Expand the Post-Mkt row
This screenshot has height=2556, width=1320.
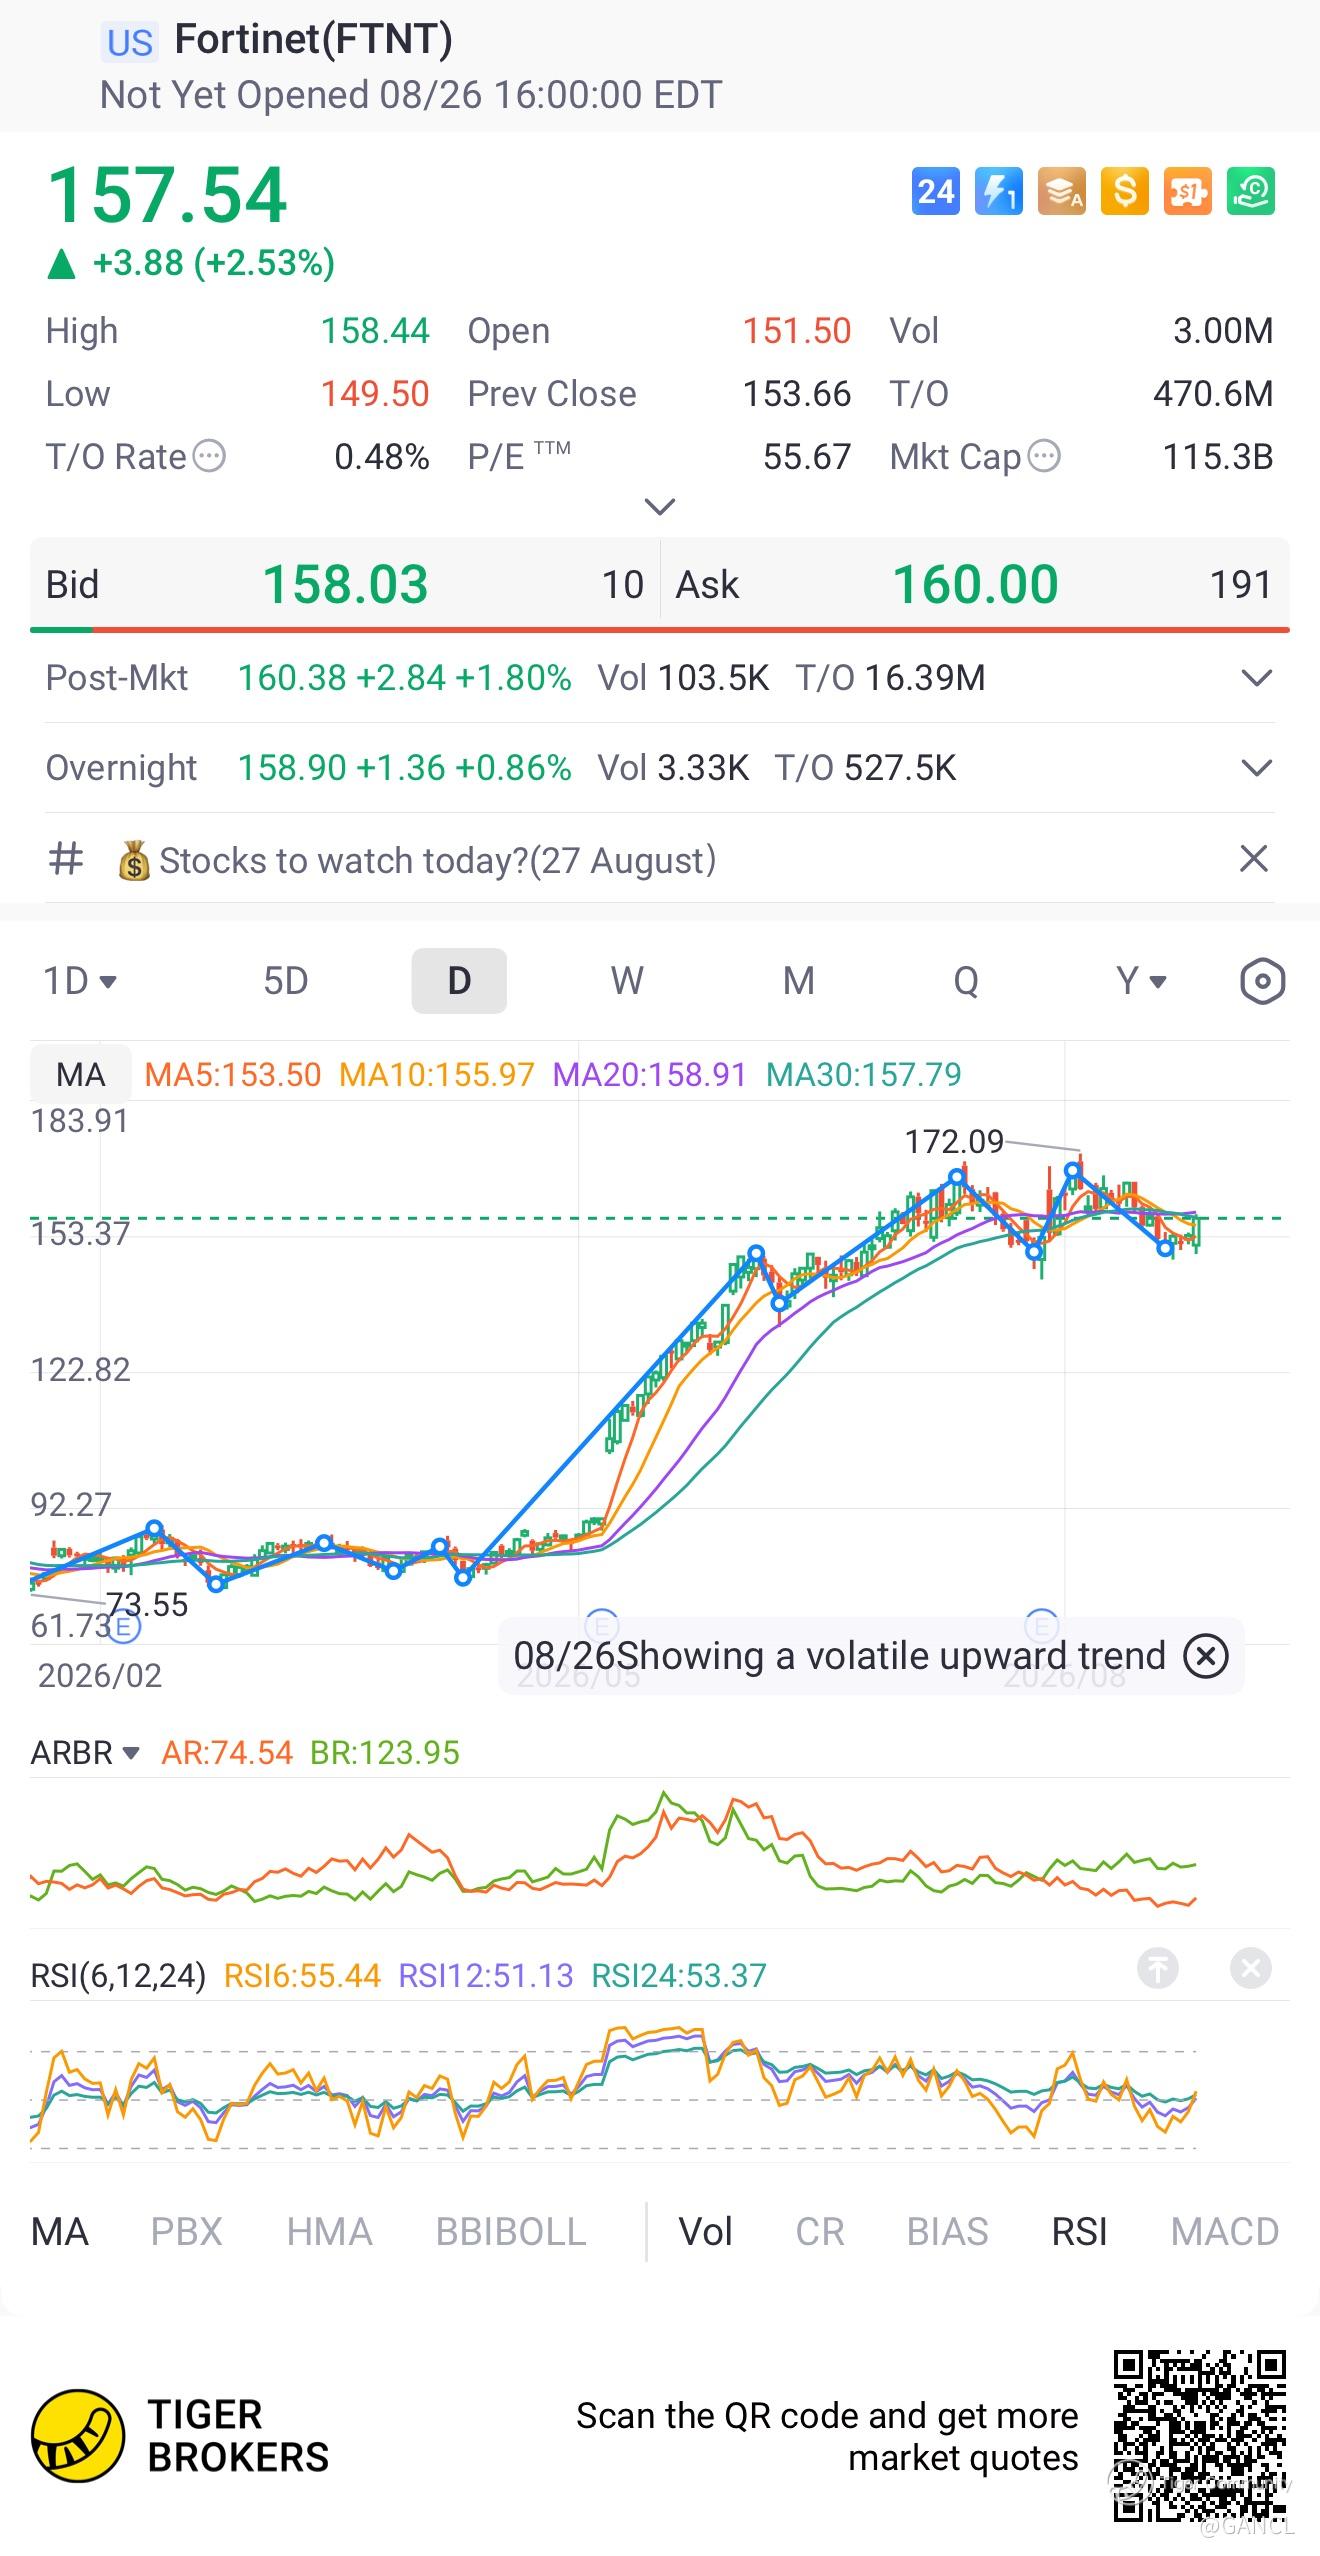pyautogui.click(x=1256, y=678)
